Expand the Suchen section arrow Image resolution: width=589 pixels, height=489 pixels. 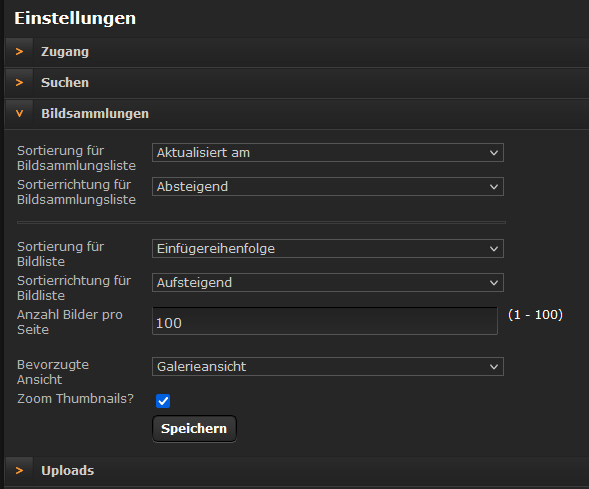point(19,83)
